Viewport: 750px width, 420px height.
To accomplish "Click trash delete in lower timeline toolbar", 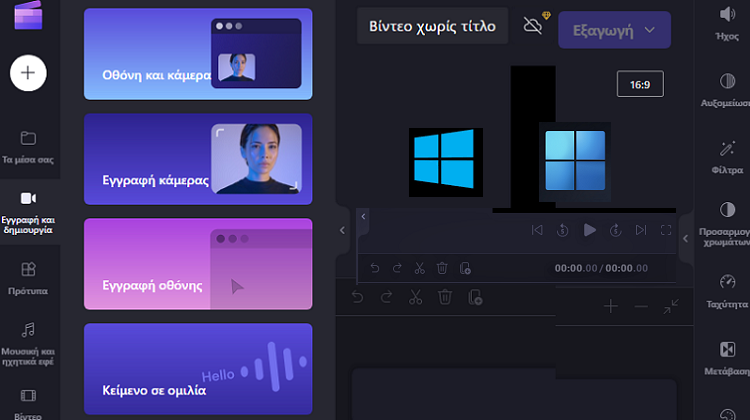I will [445, 297].
